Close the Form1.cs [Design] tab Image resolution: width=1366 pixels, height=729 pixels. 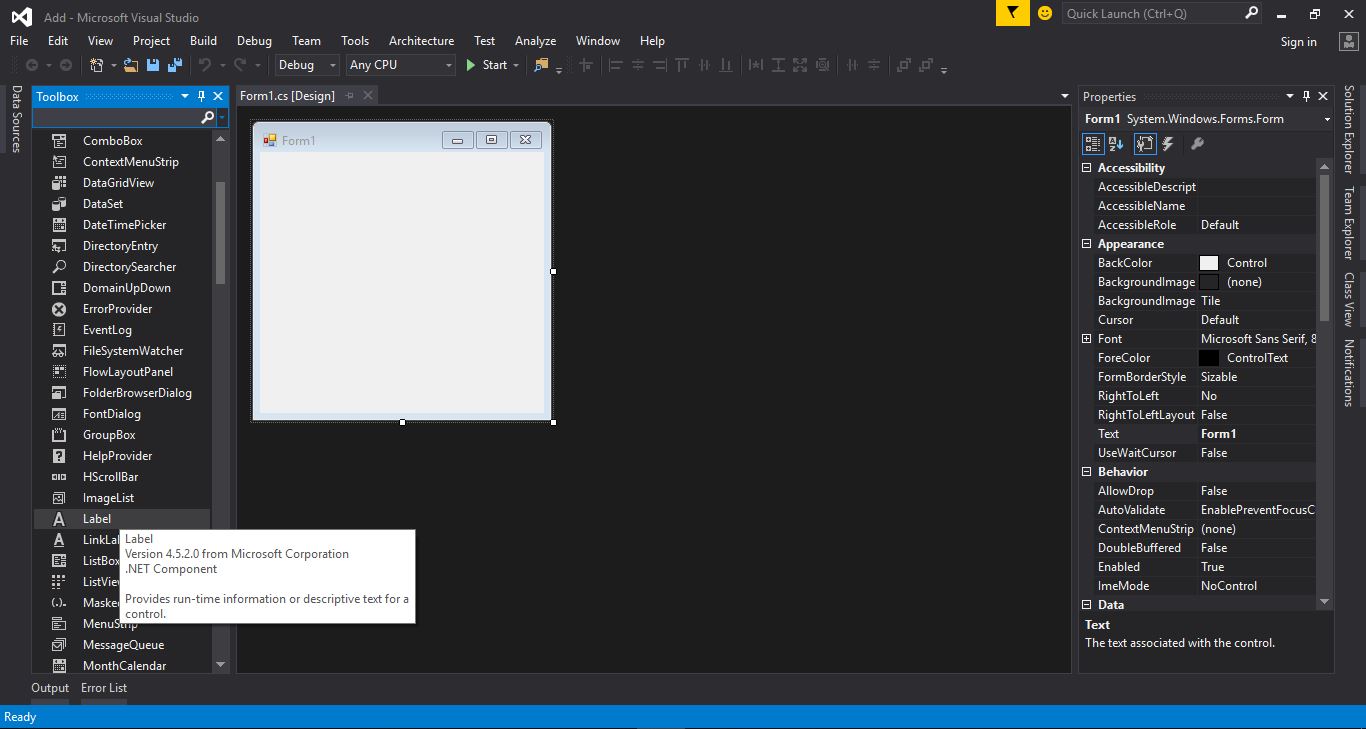tap(368, 96)
